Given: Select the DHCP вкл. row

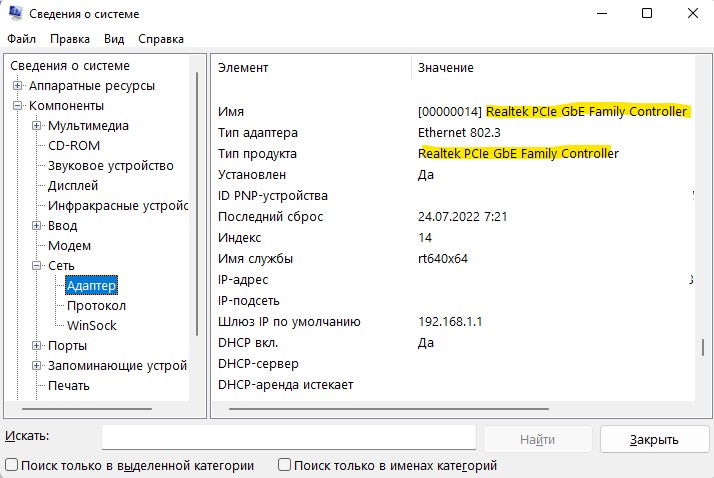Looking at the screenshot, I should tap(453, 342).
